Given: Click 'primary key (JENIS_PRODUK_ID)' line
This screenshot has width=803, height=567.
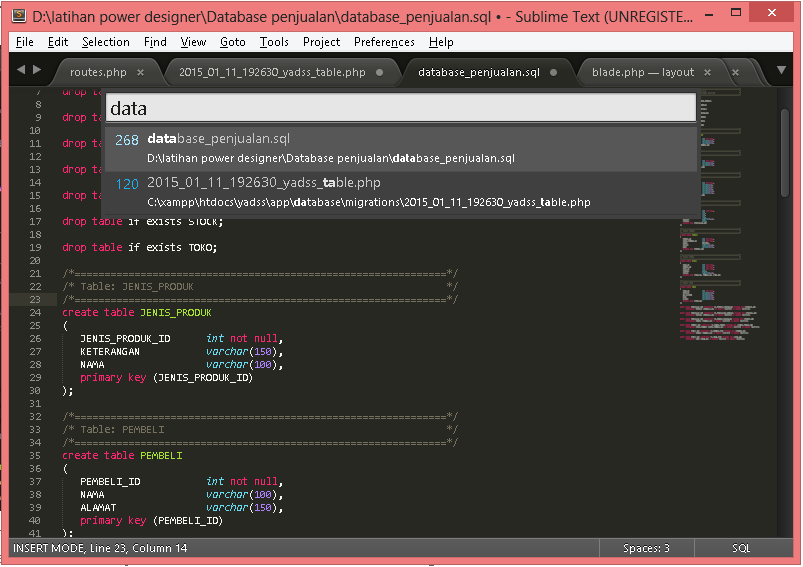Looking at the screenshot, I should [166, 377].
